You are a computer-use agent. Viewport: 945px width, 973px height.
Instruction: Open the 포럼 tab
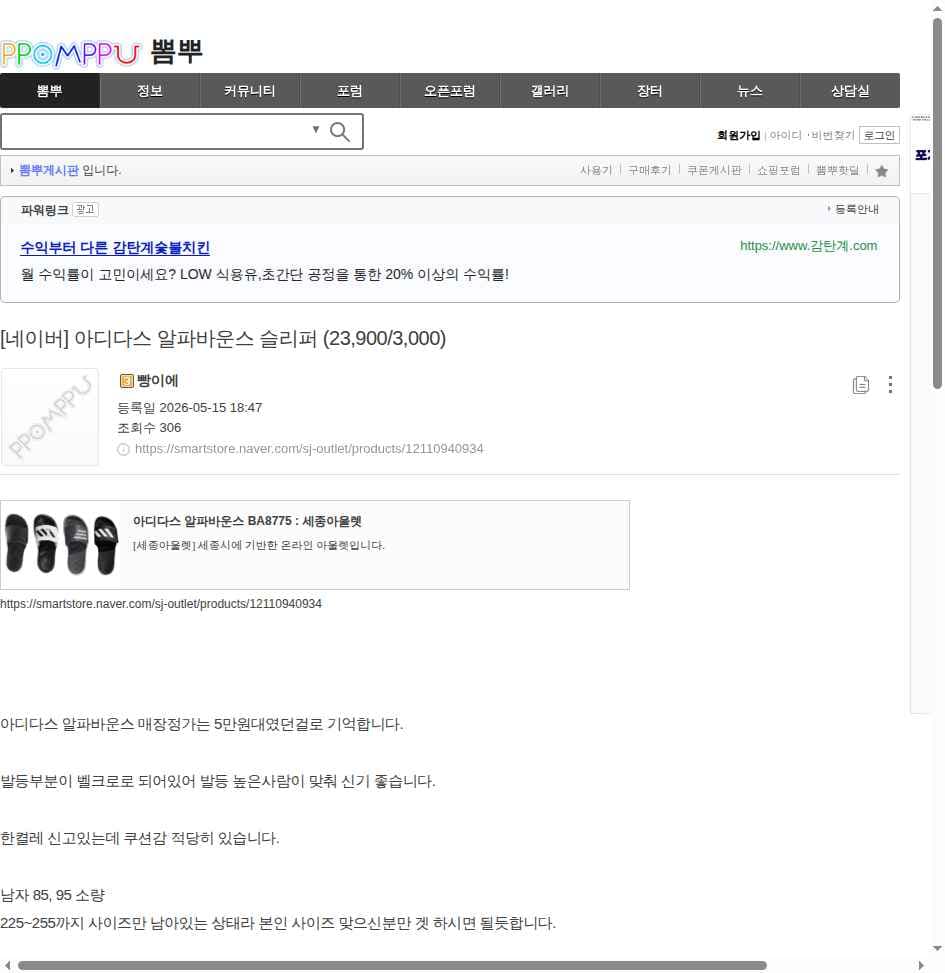(x=349, y=91)
